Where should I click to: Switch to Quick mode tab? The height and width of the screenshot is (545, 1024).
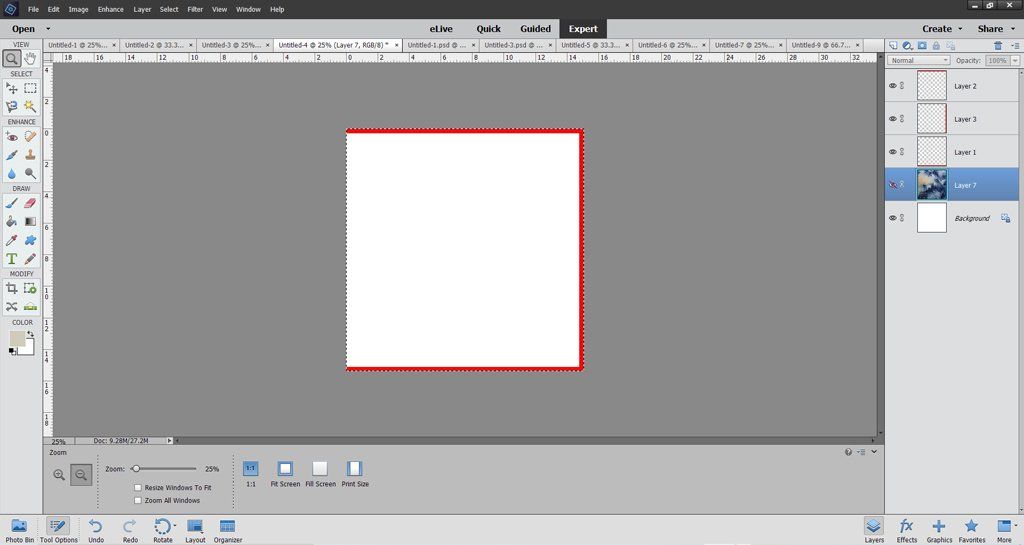click(488, 29)
